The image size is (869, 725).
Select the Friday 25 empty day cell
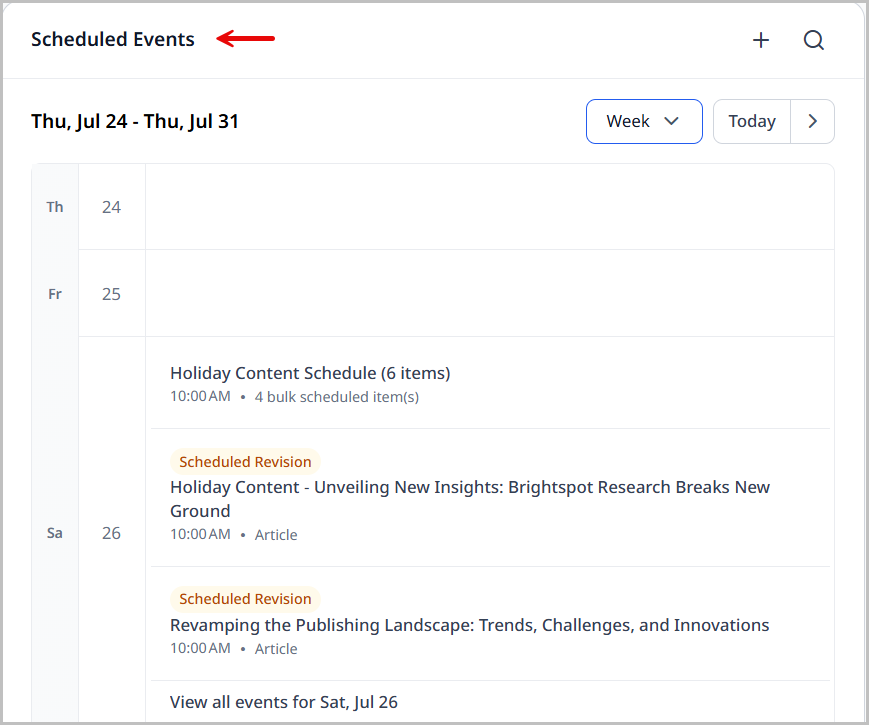pos(490,293)
